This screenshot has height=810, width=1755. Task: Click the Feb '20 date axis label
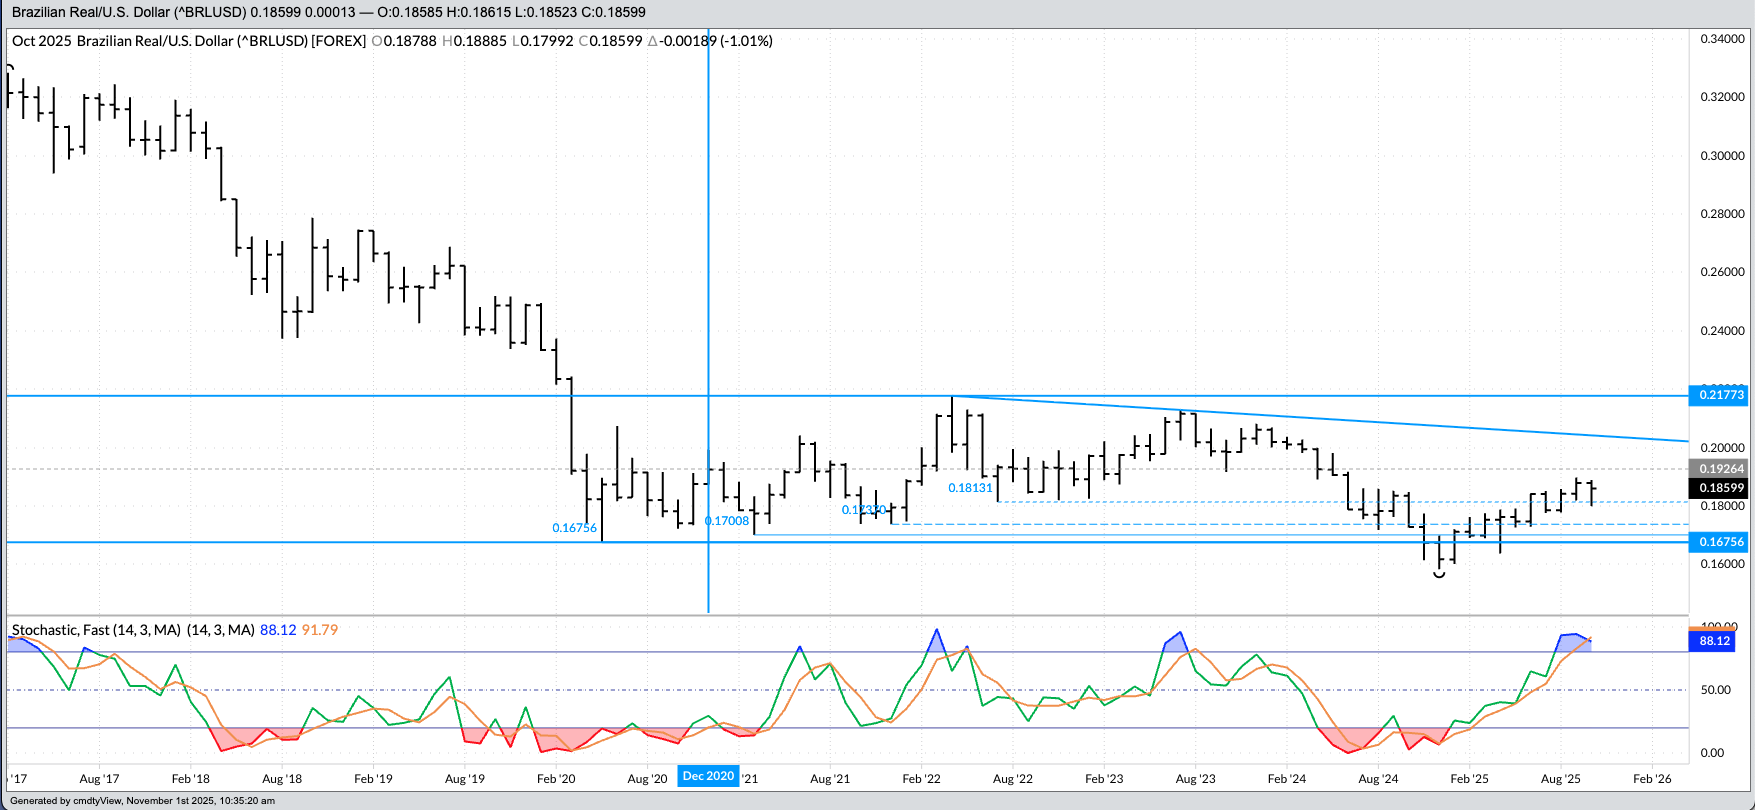tap(556, 779)
